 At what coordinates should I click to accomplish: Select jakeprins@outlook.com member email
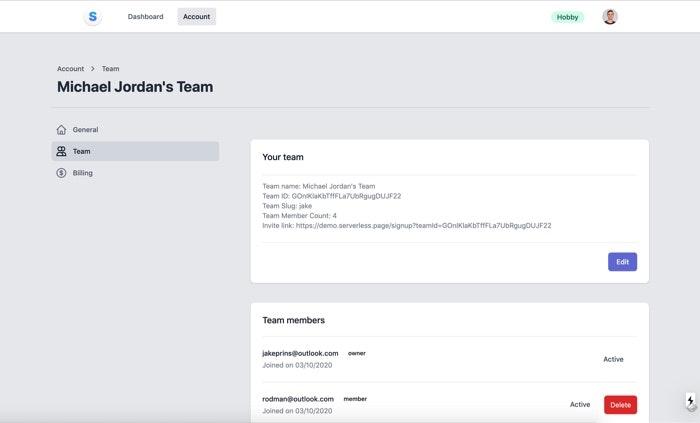pos(300,353)
